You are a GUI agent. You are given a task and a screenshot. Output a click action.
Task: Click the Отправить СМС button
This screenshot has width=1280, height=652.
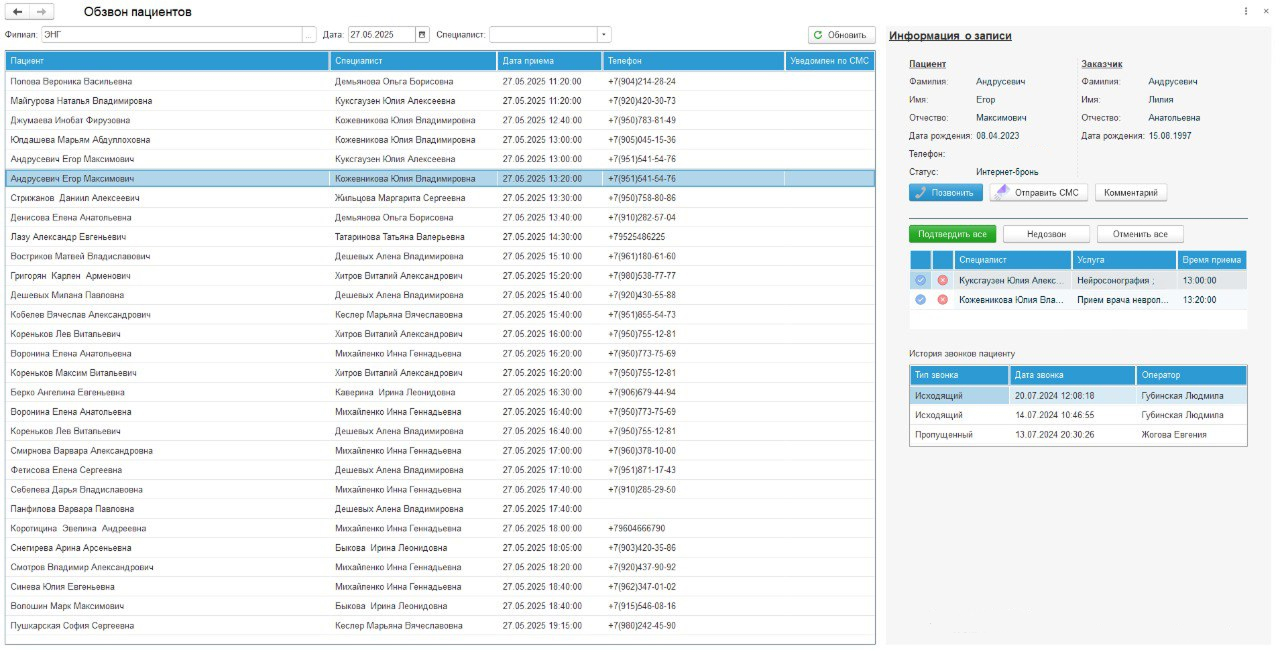(x=1038, y=192)
